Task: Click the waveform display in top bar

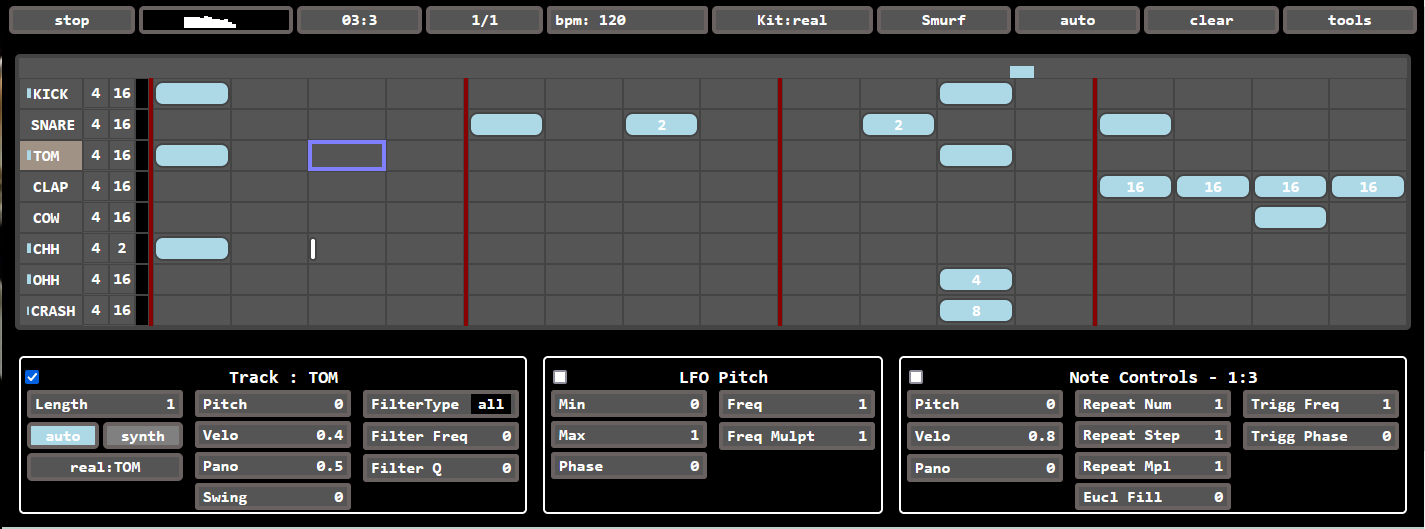Action: coord(216,20)
